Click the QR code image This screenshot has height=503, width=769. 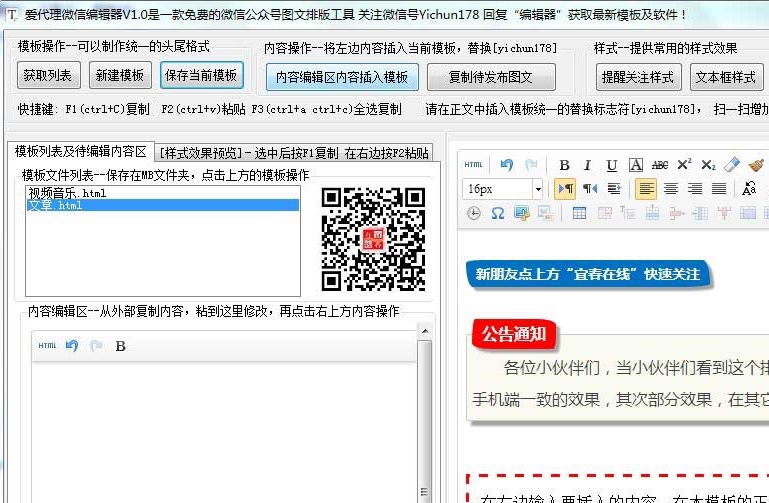[373, 239]
